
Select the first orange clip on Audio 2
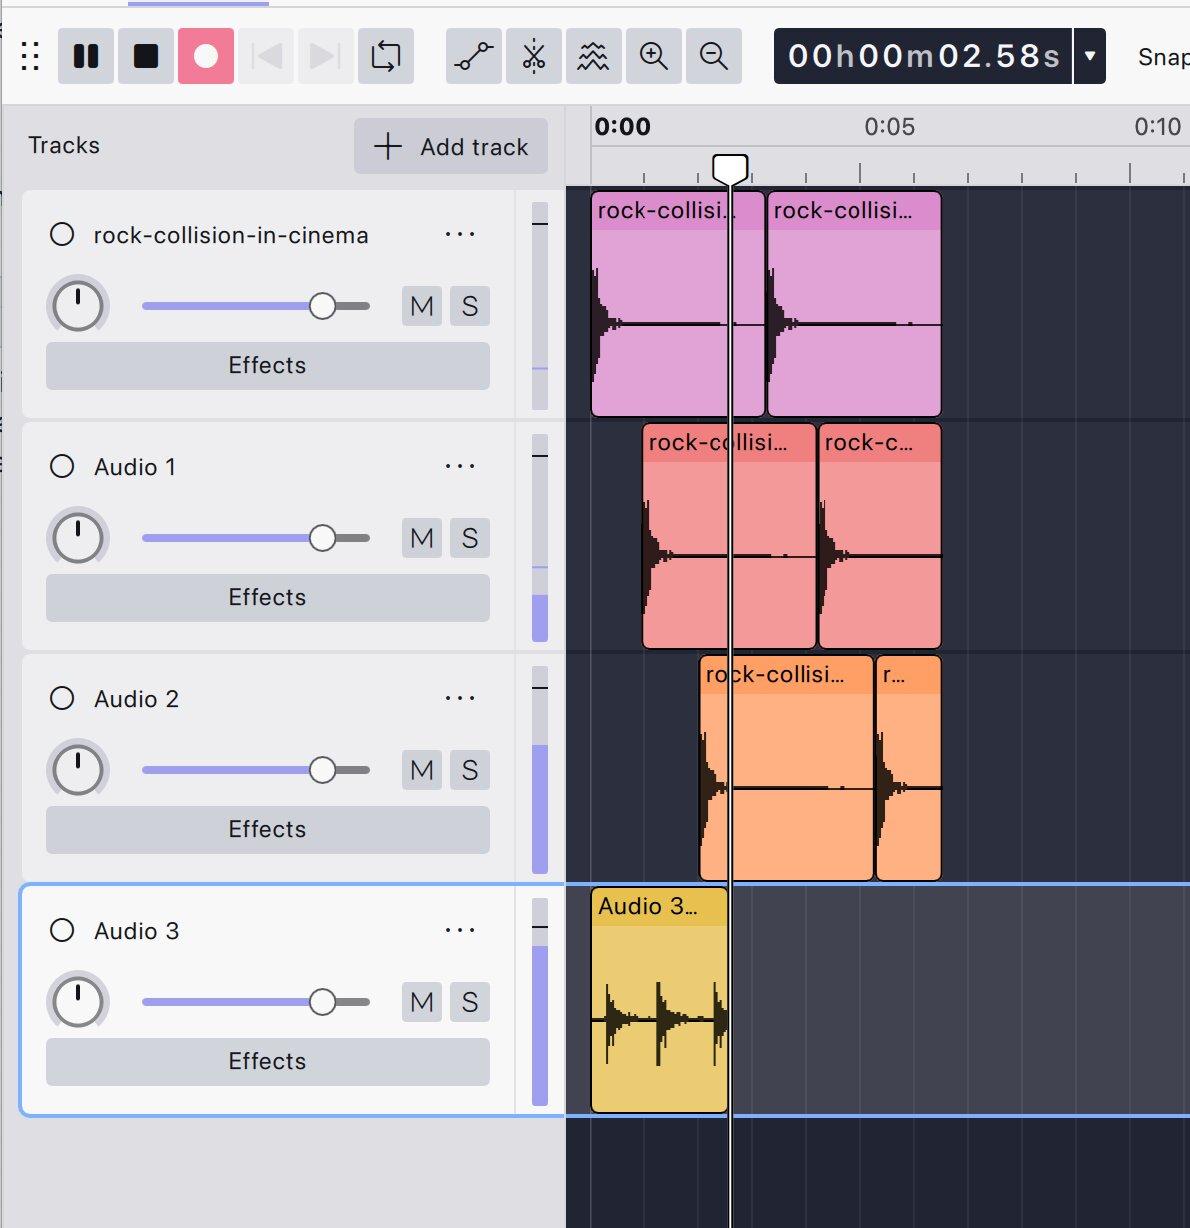pos(786,768)
